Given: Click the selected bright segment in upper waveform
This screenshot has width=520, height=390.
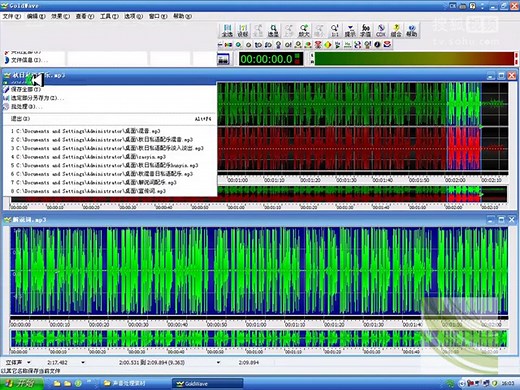Looking at the screenshot, I should tap(464, 127).
